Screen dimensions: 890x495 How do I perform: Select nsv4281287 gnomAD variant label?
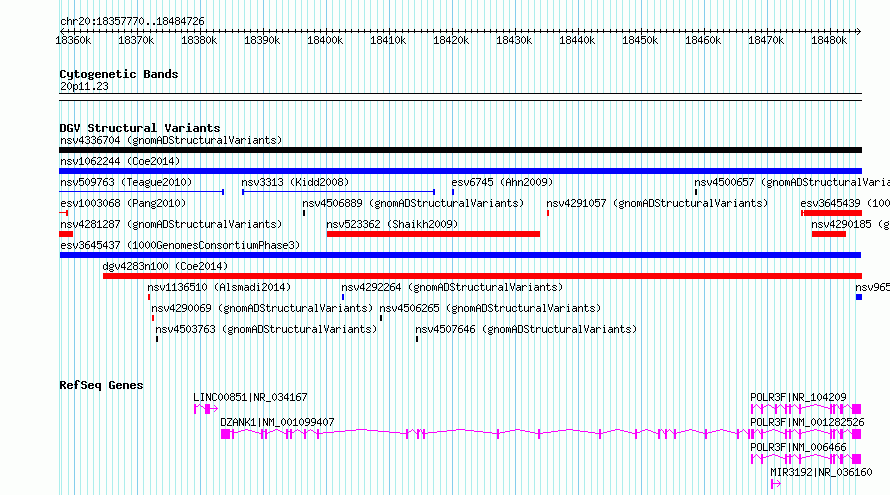[171, 224]
